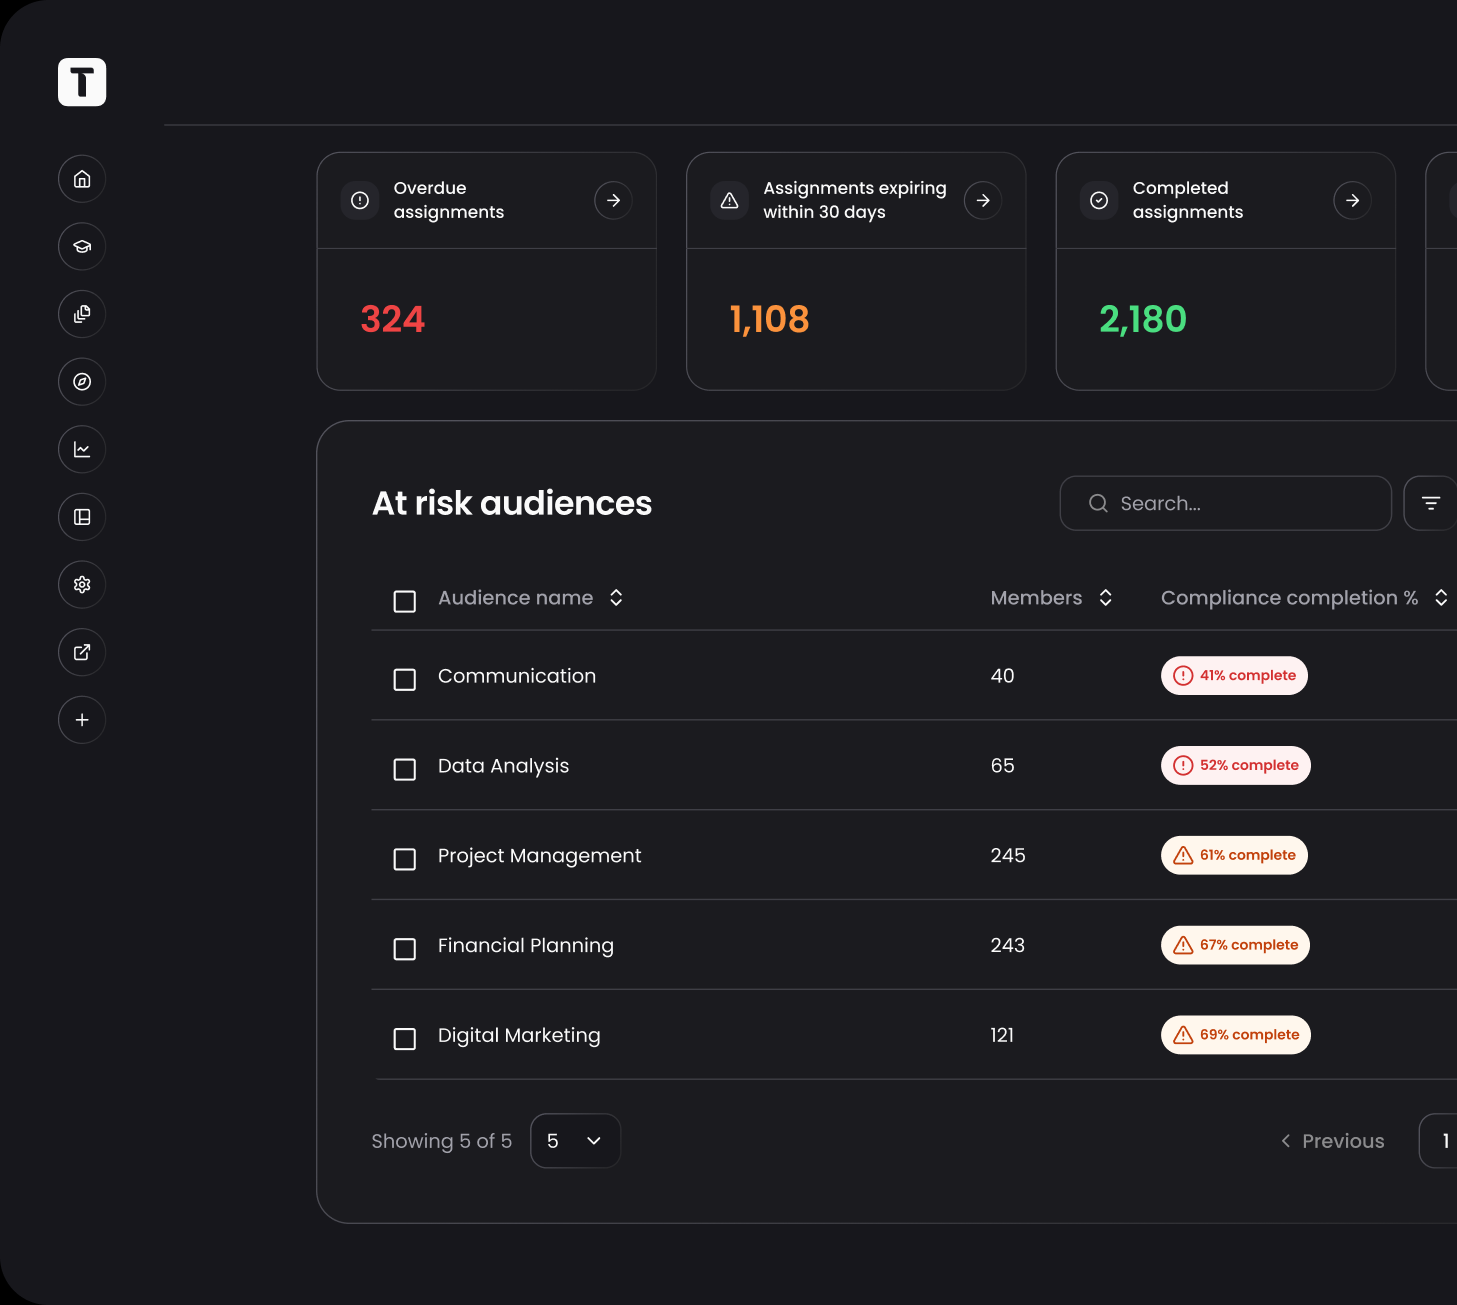Screen dimensions: 1457x1305
Task: Open the settings gear icon
Action: [x=82, y=584]
